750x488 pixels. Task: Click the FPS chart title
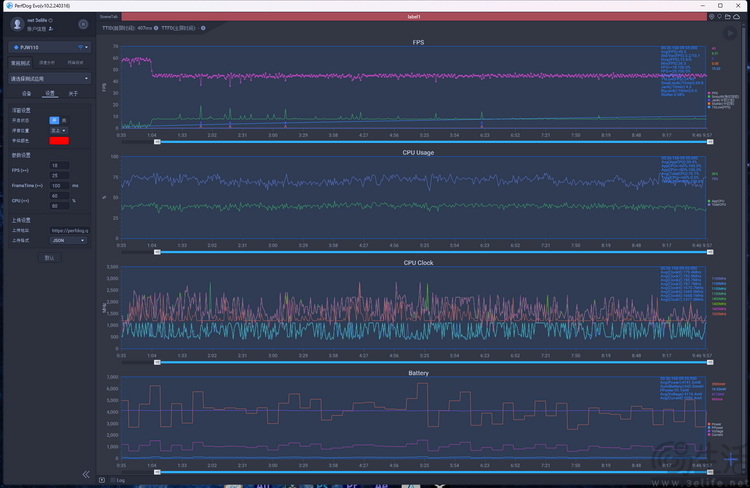(418, 42)
